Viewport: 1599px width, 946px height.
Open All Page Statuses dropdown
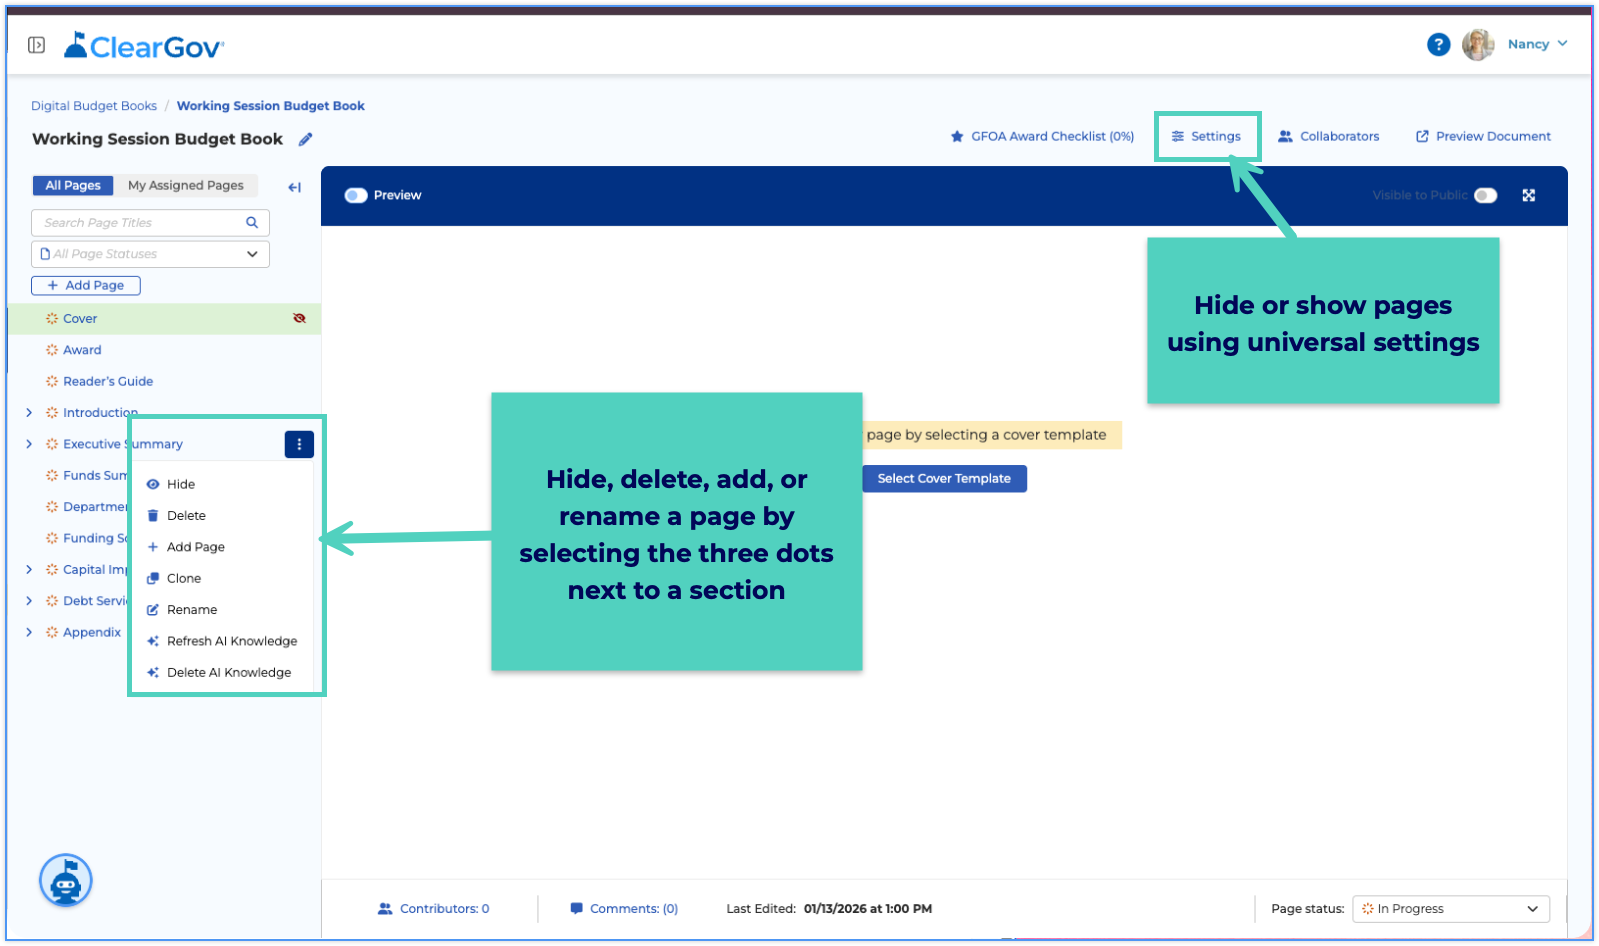[x=151, y=254]
